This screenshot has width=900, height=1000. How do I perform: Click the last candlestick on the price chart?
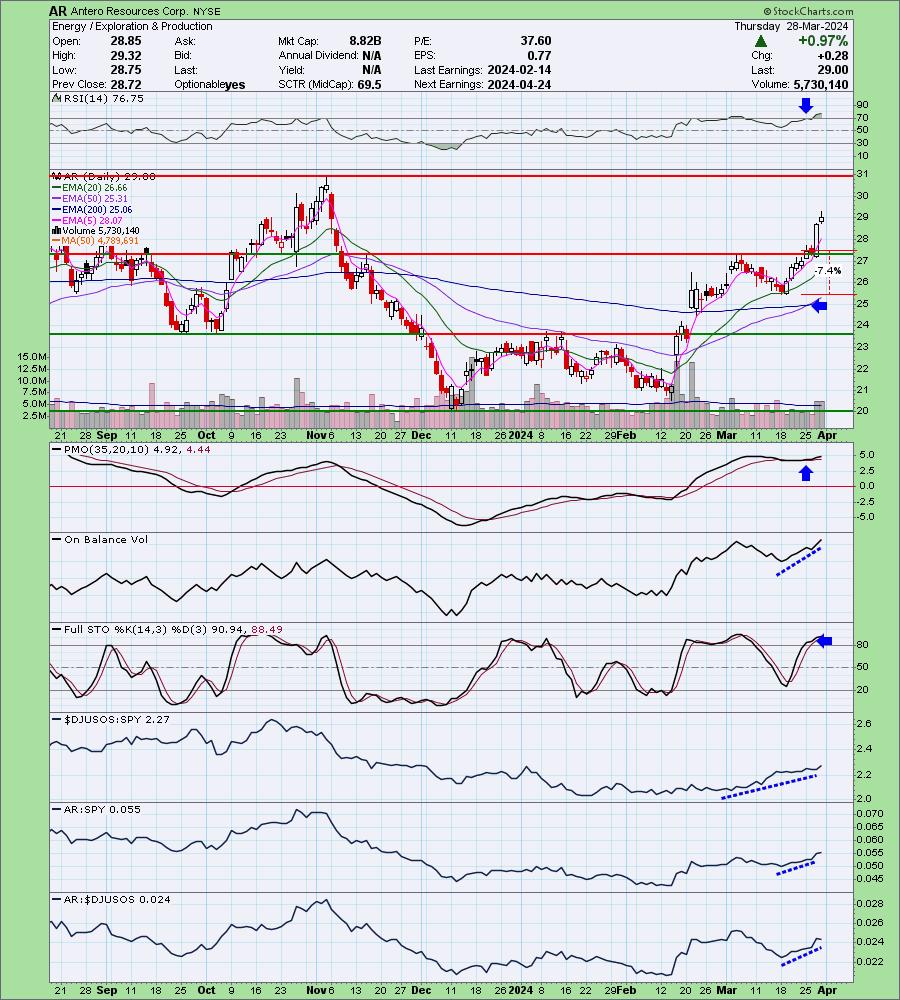click(x=822, y=219)
